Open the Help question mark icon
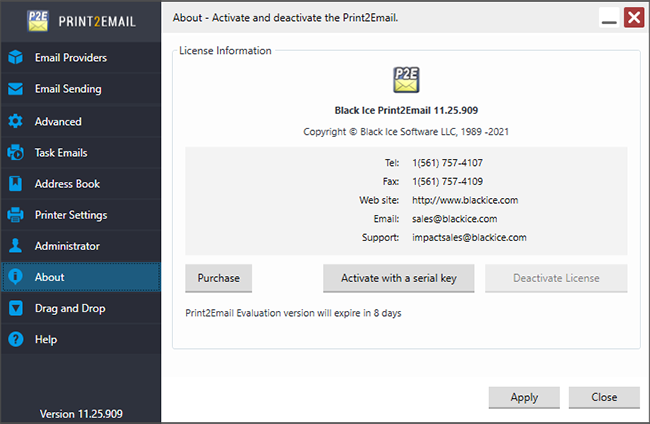 tap(15, 339)
